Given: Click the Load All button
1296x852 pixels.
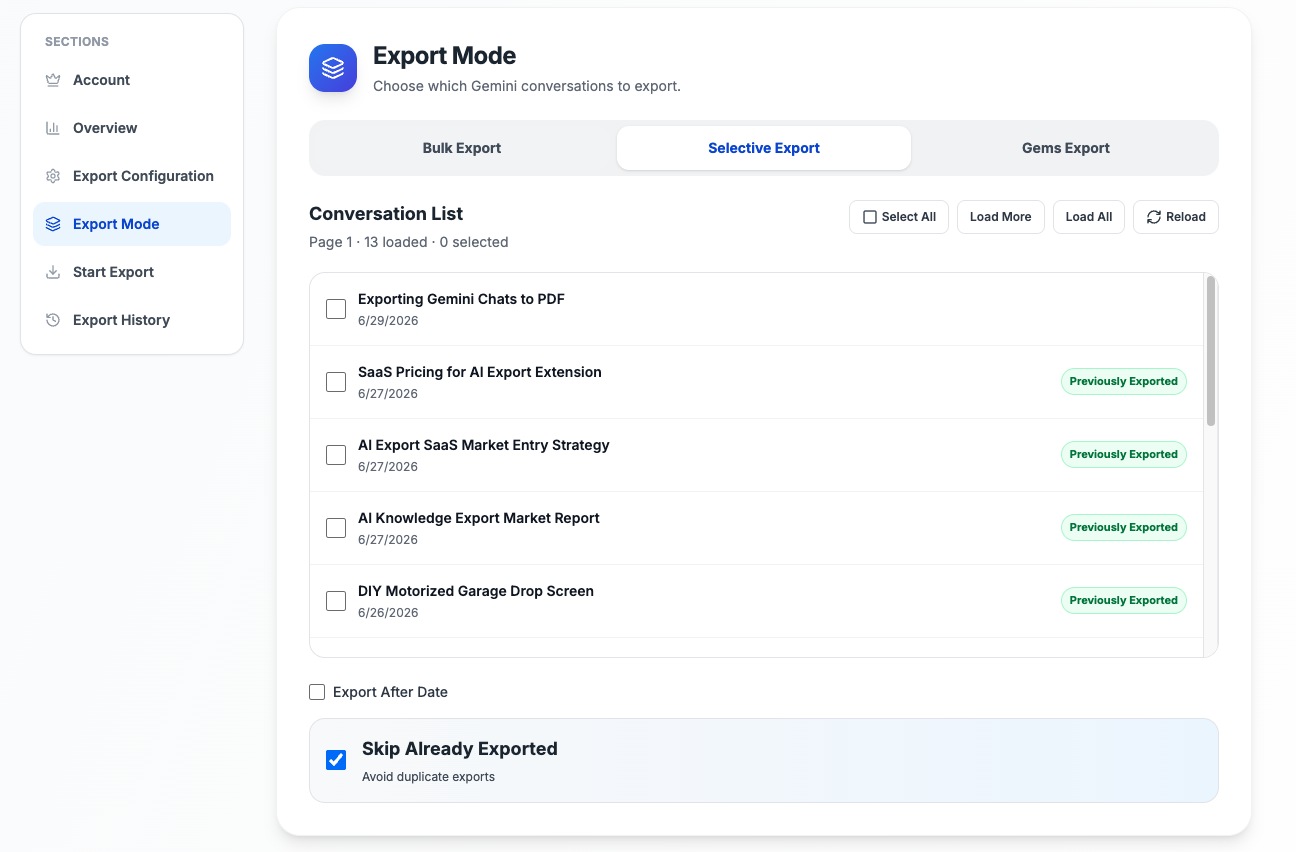Looking at the screenshot, I should tap(1089, 217).
